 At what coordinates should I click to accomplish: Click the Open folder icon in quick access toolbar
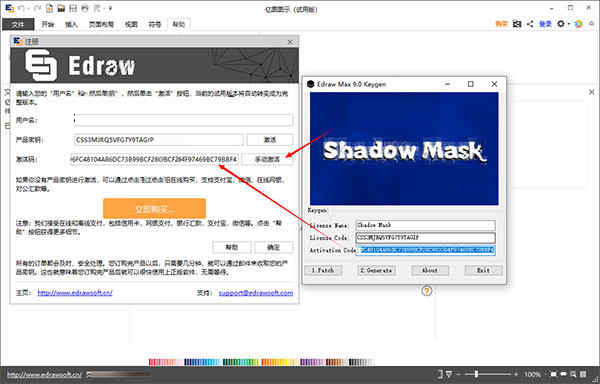[x=61, y=8]
